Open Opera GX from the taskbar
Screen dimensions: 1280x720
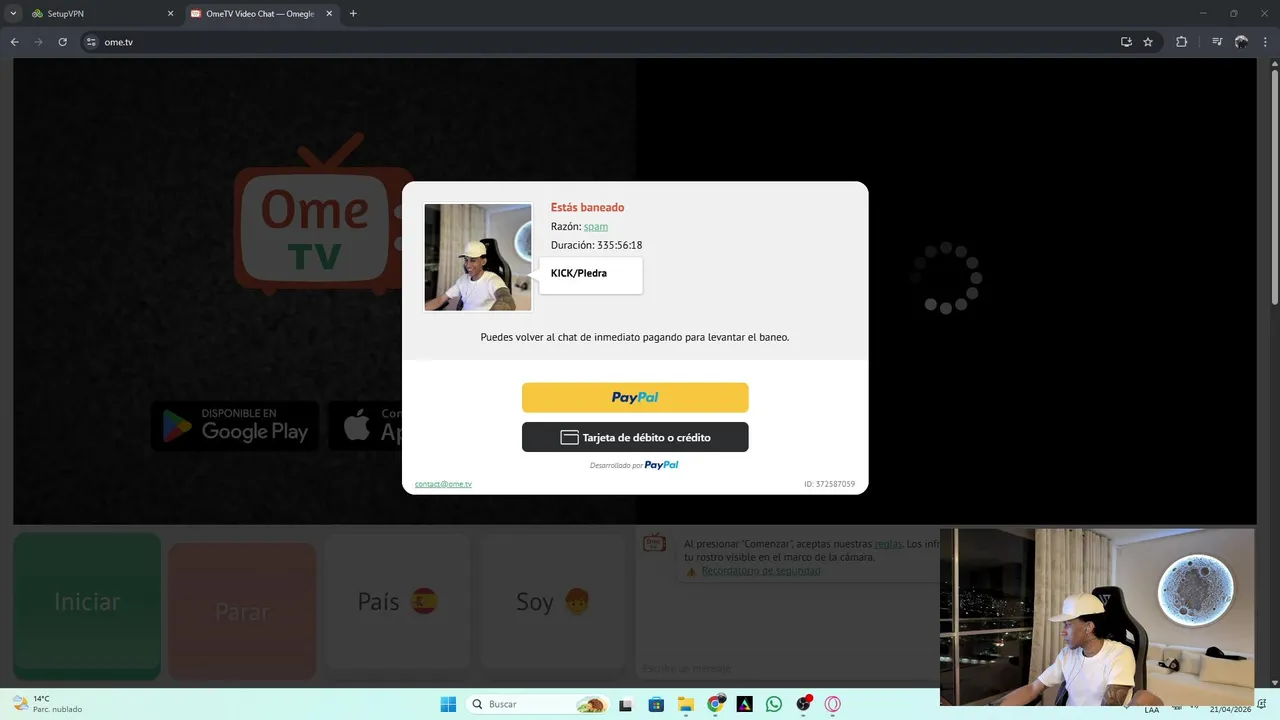coord(832,704)
